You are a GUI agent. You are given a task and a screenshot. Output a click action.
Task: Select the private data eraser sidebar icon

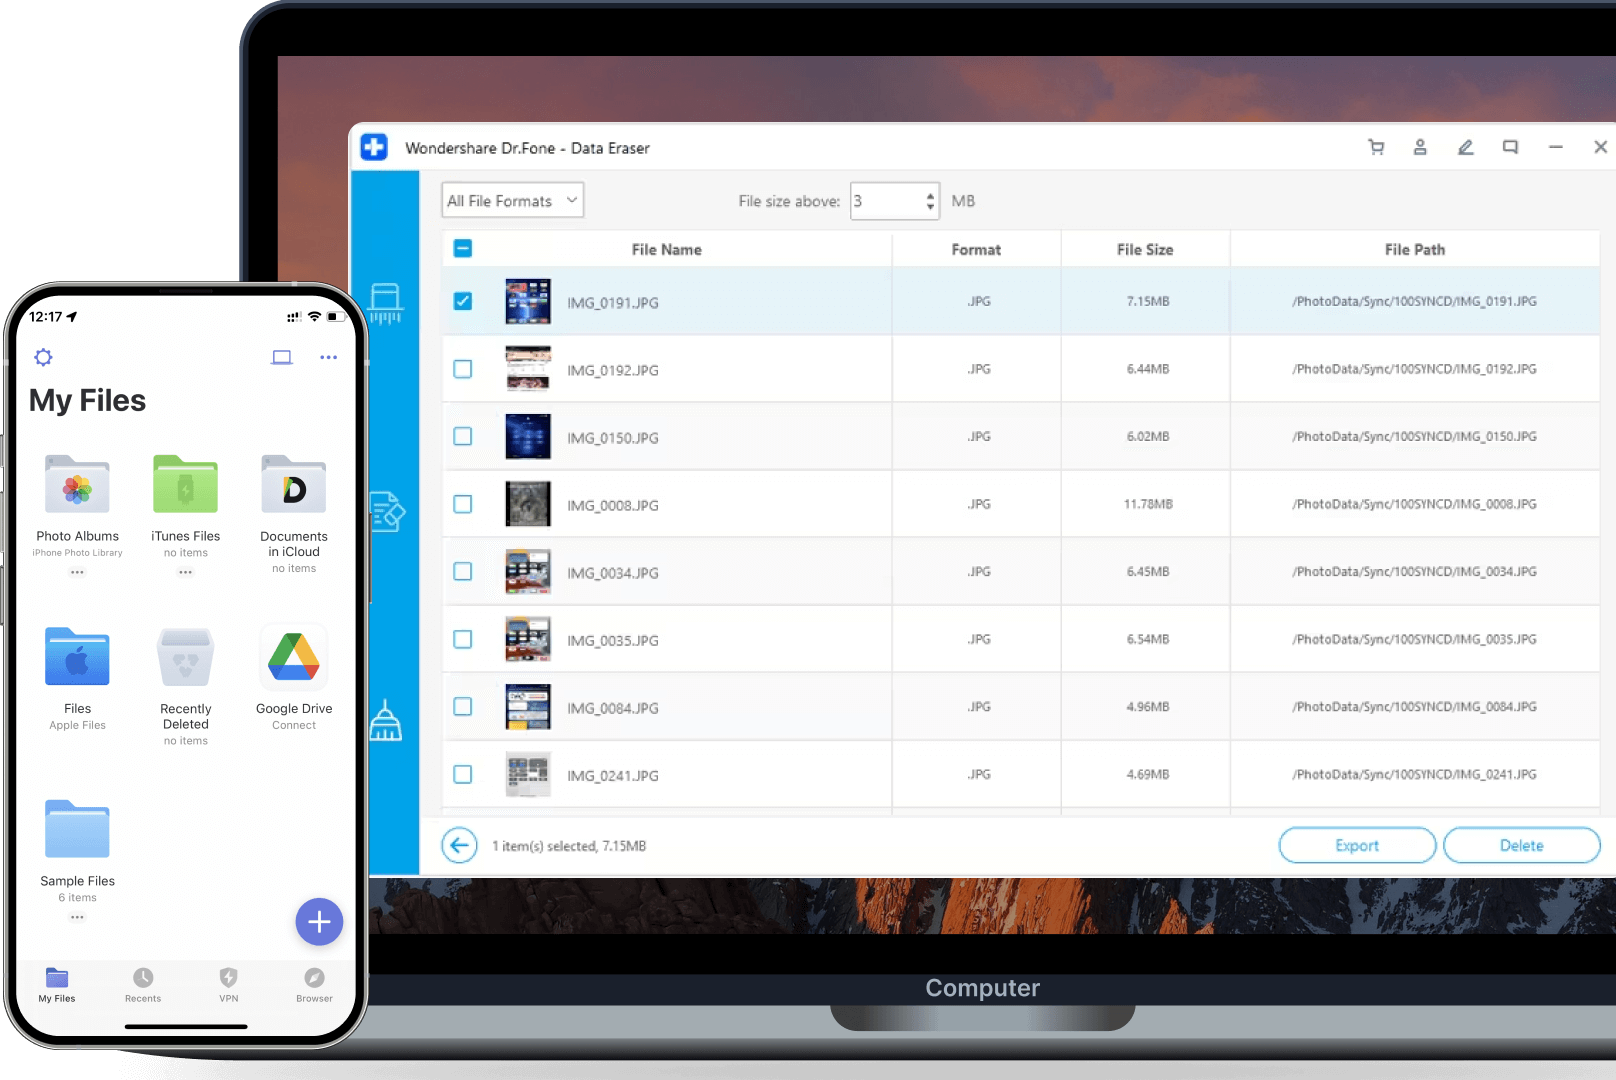pyautogui.click(x=386, y=511)
